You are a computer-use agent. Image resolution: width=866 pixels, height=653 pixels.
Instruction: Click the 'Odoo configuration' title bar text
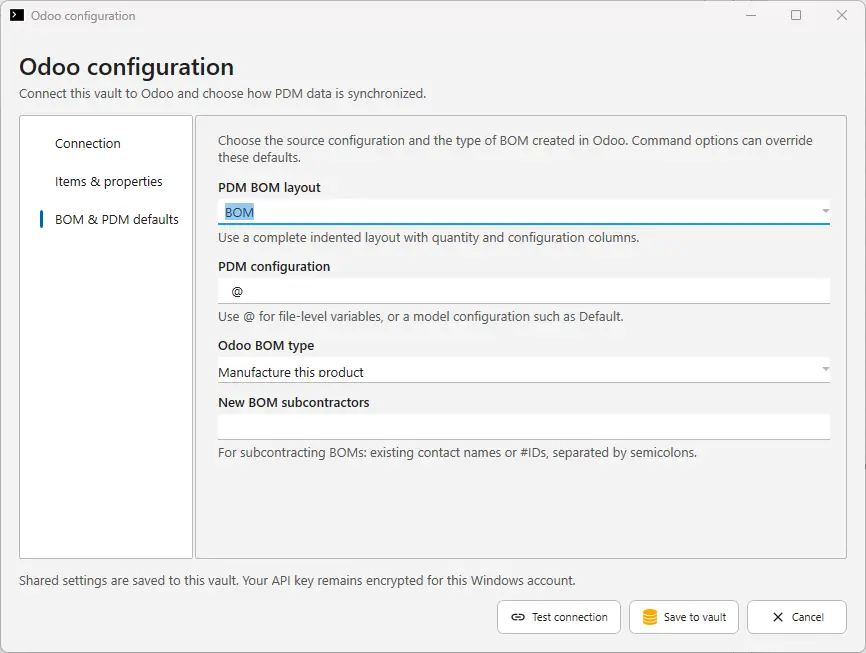click(83, 16)
